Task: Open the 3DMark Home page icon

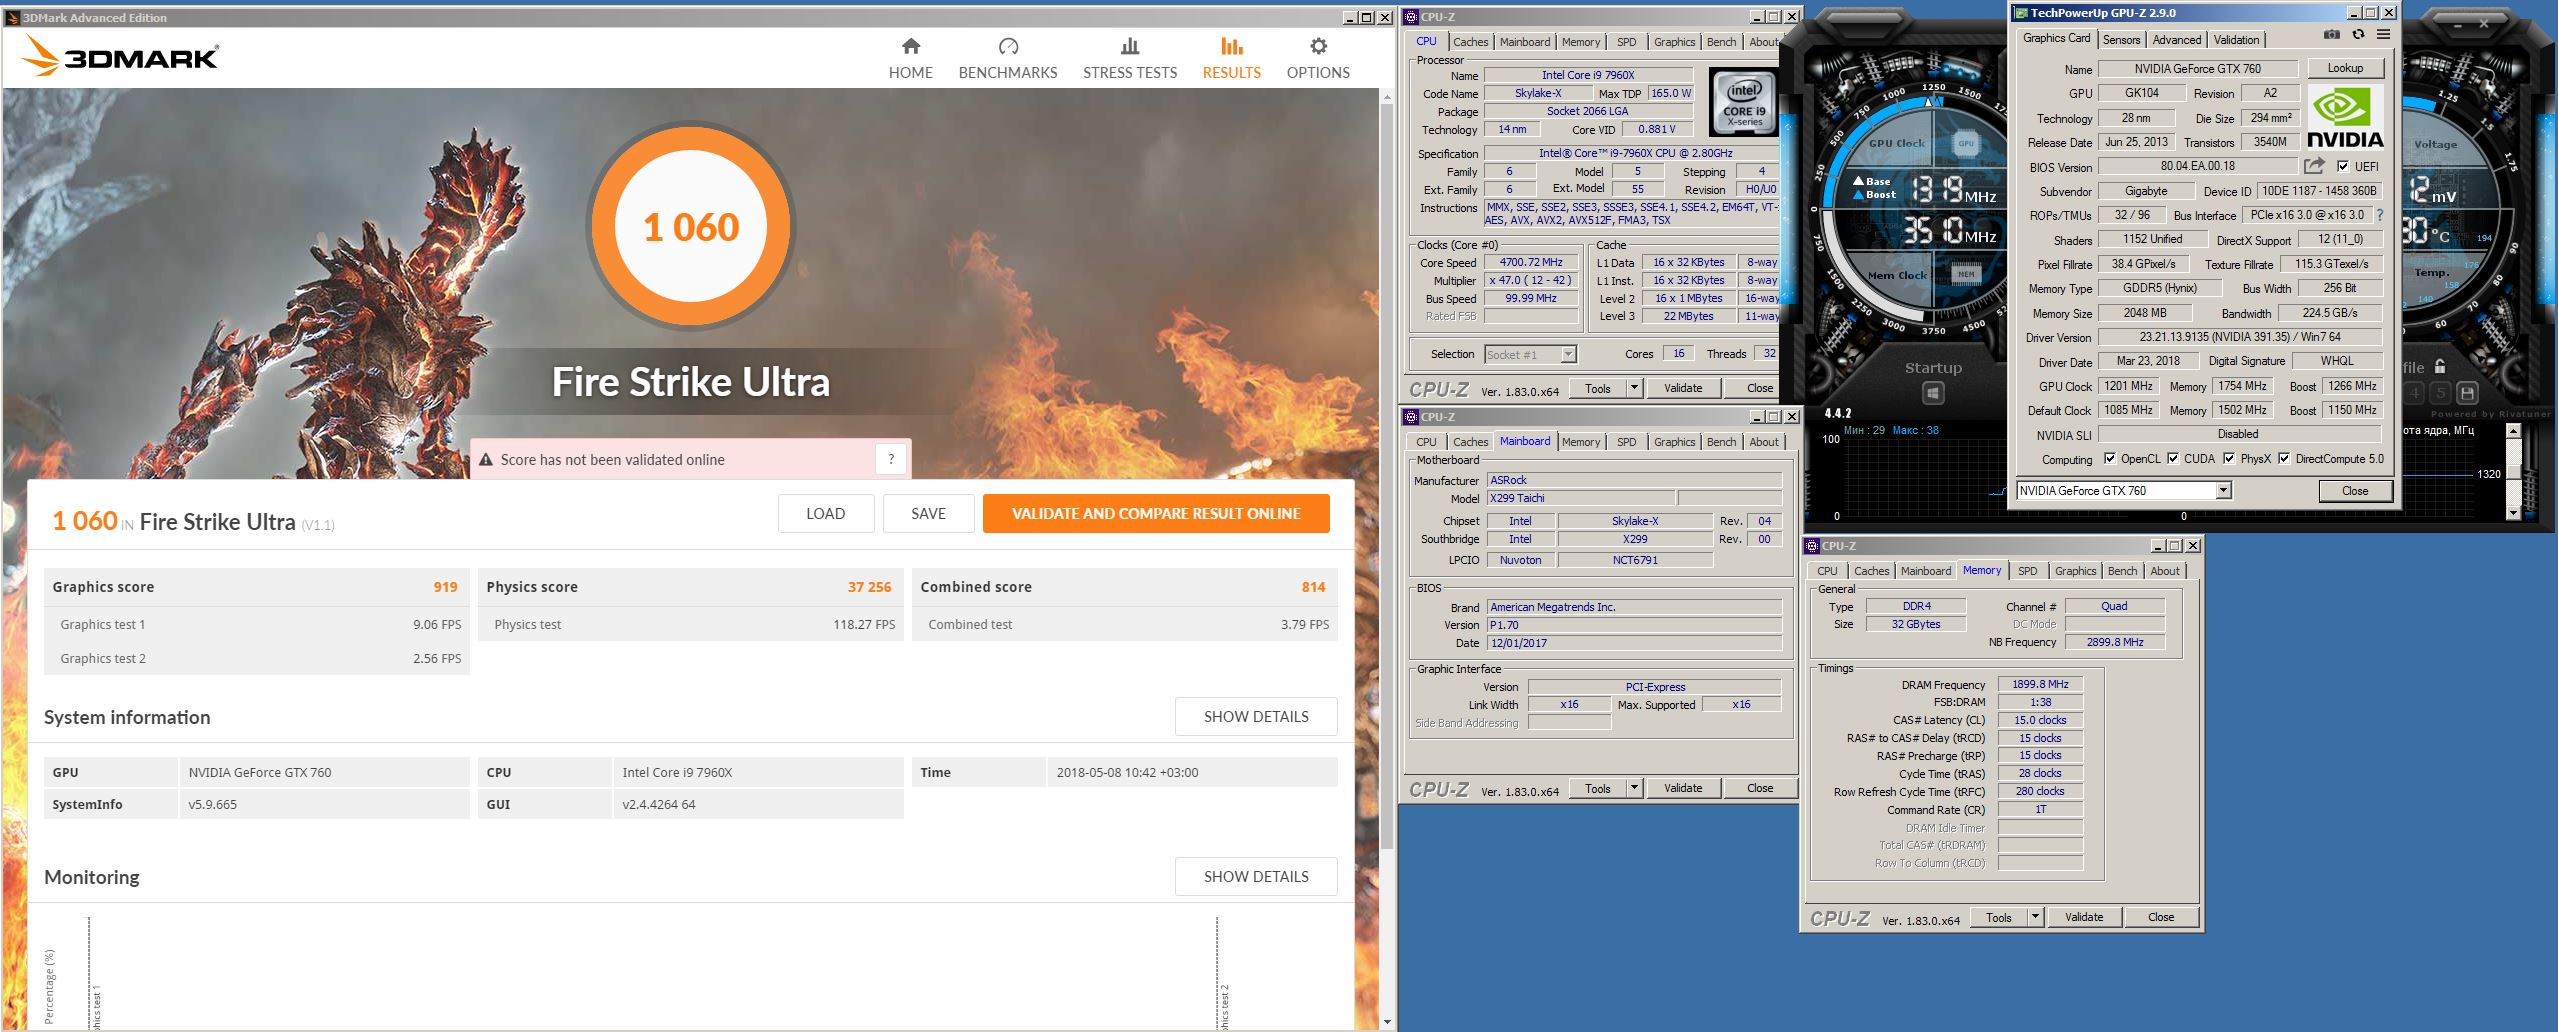Action: point(910,46)
